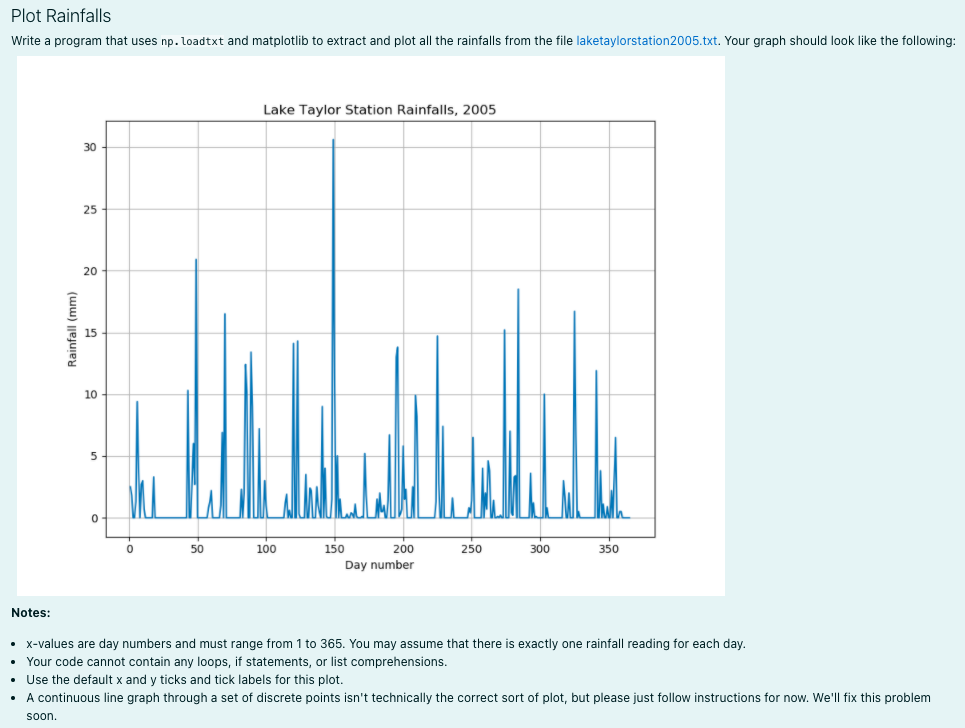Click the chart title Lake Taylor Station Rainfalls, 2005
This screenshot has height=728, width=965.
click(380, 110)
